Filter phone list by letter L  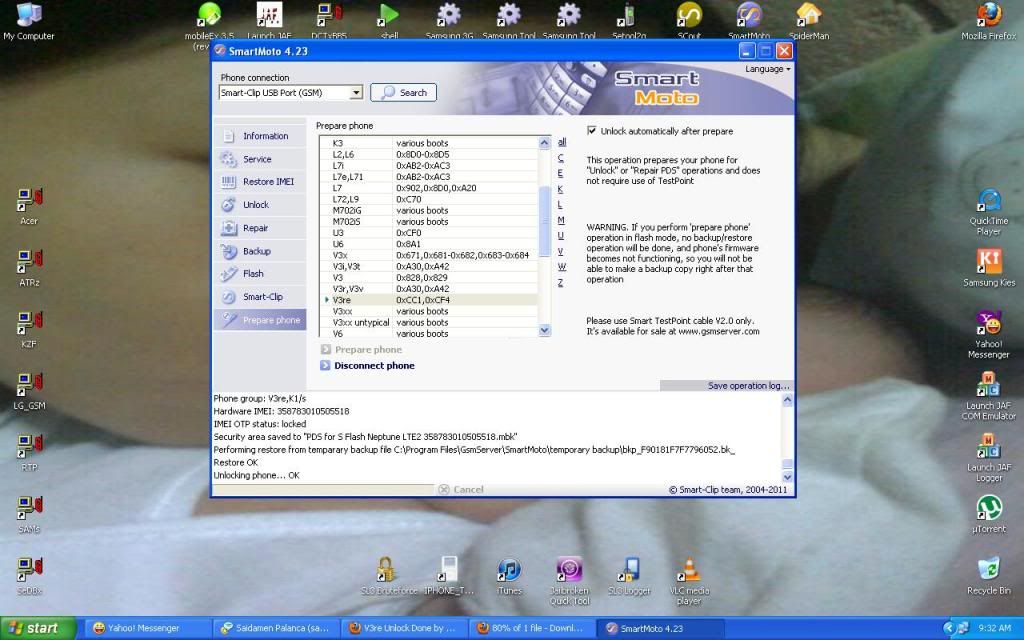[560, 205]
